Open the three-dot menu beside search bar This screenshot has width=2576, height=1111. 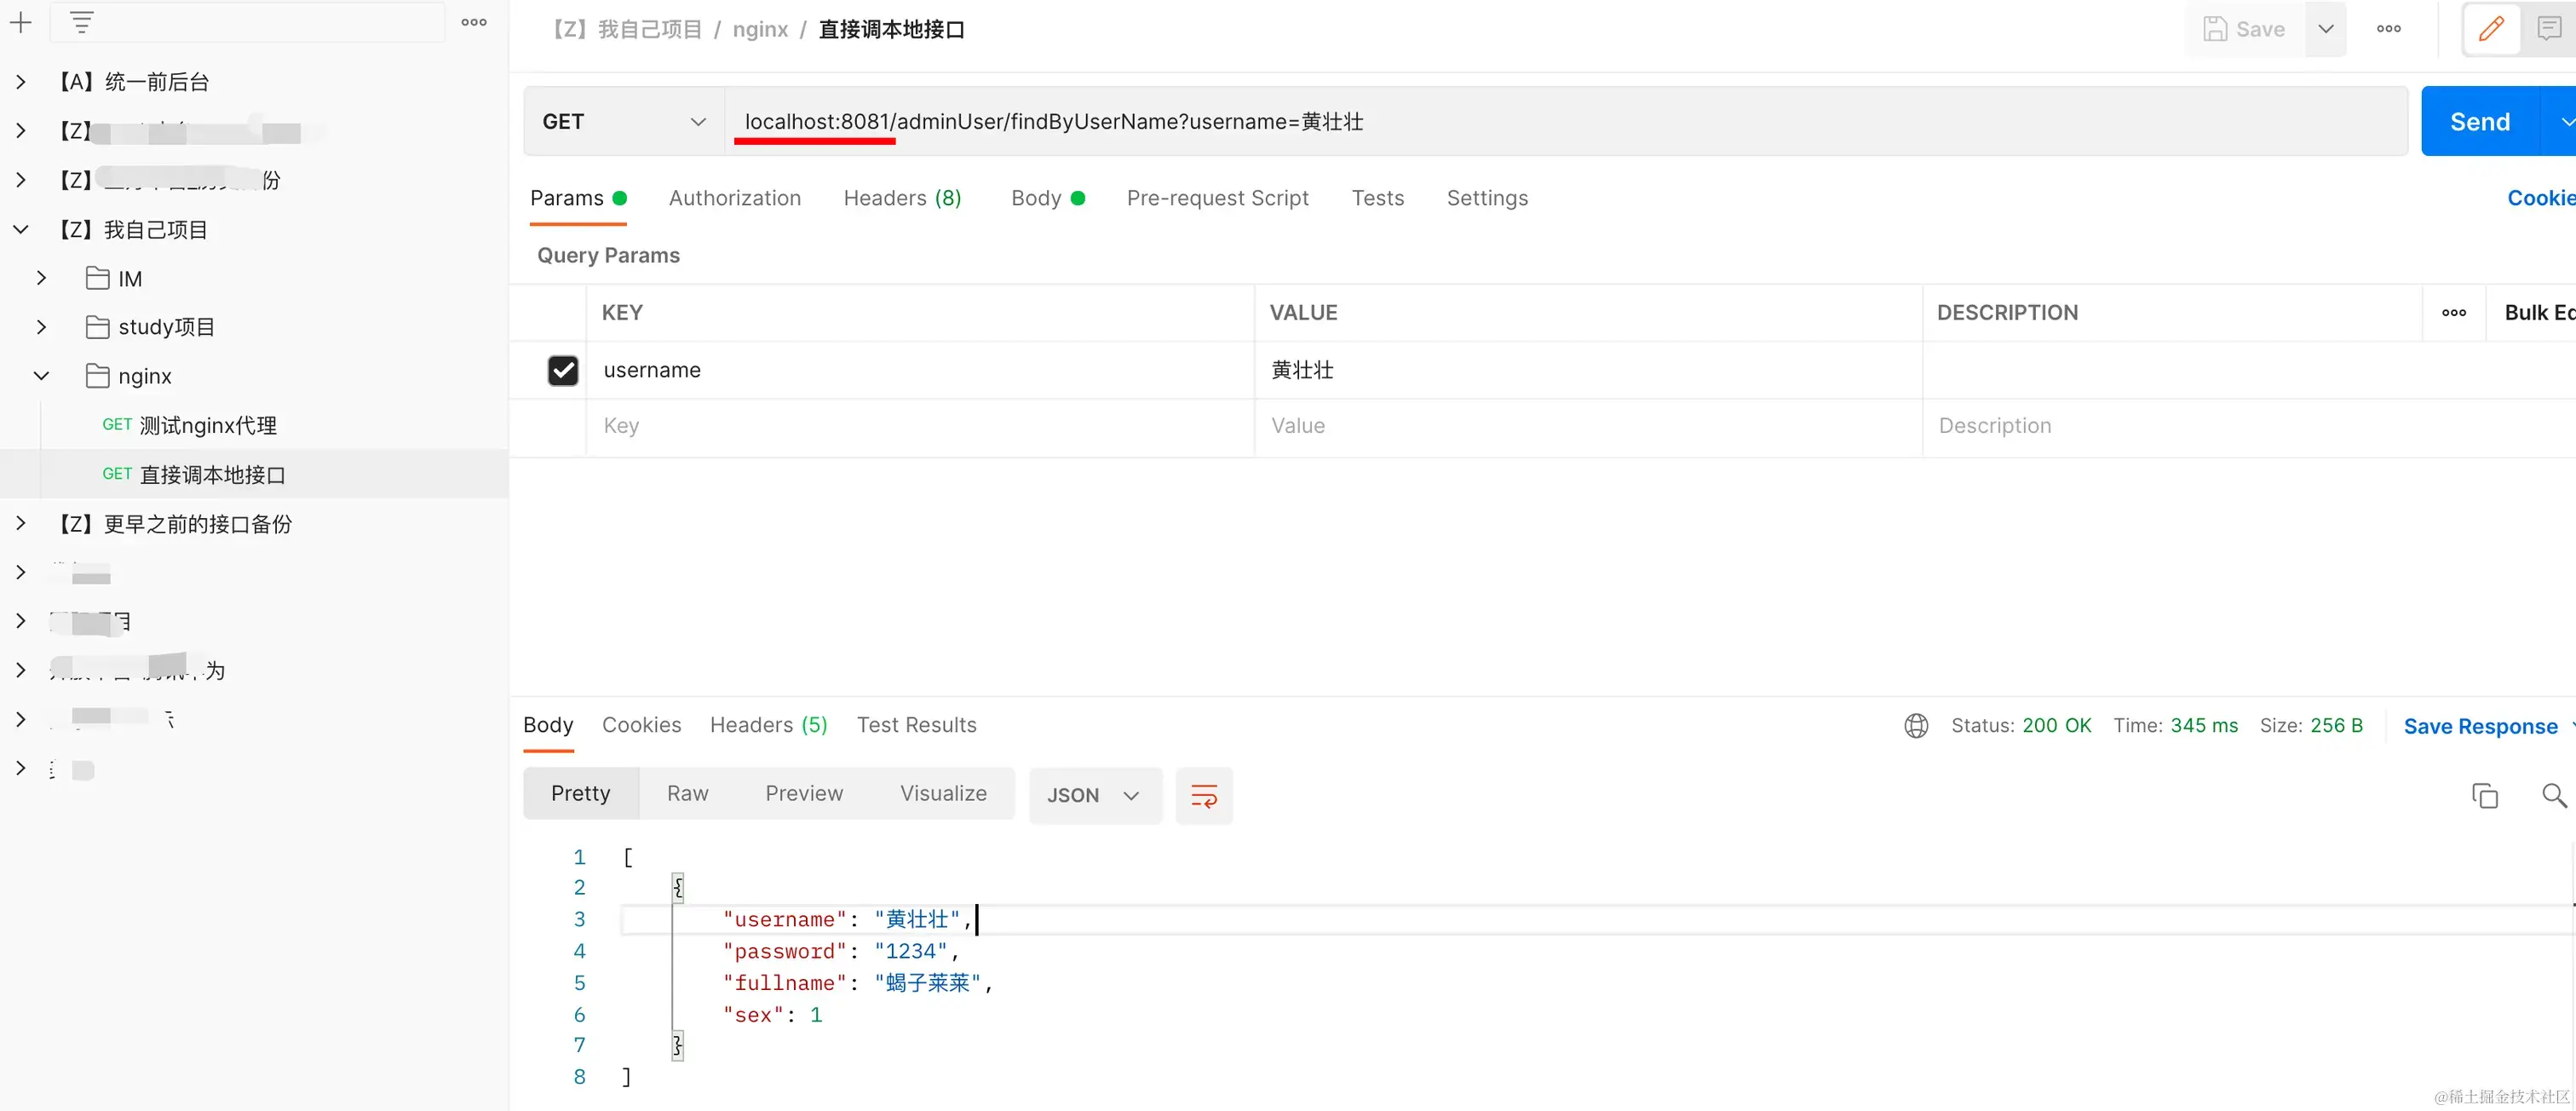tap(473, 21)
